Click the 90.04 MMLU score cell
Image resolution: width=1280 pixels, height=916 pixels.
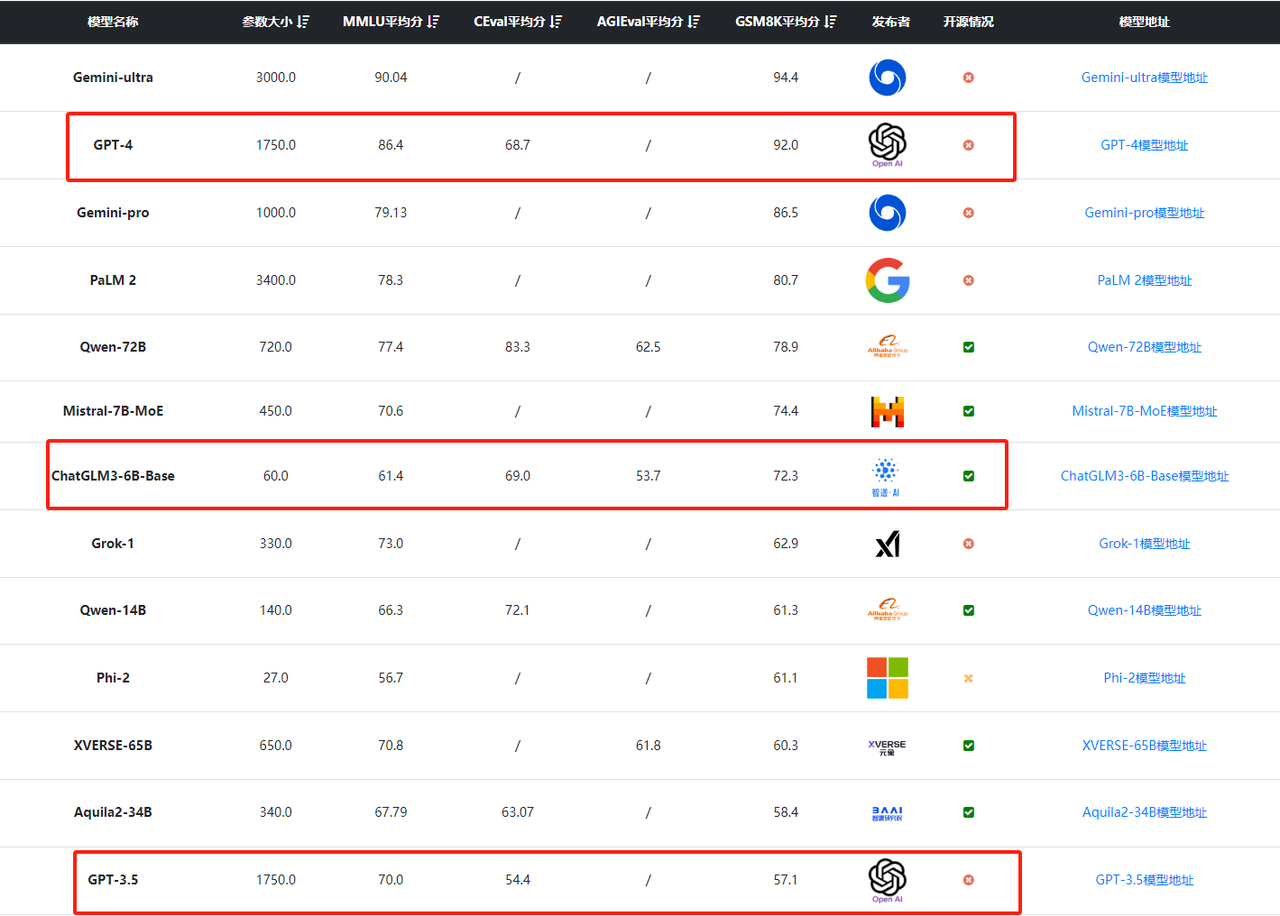click(391, 77)
